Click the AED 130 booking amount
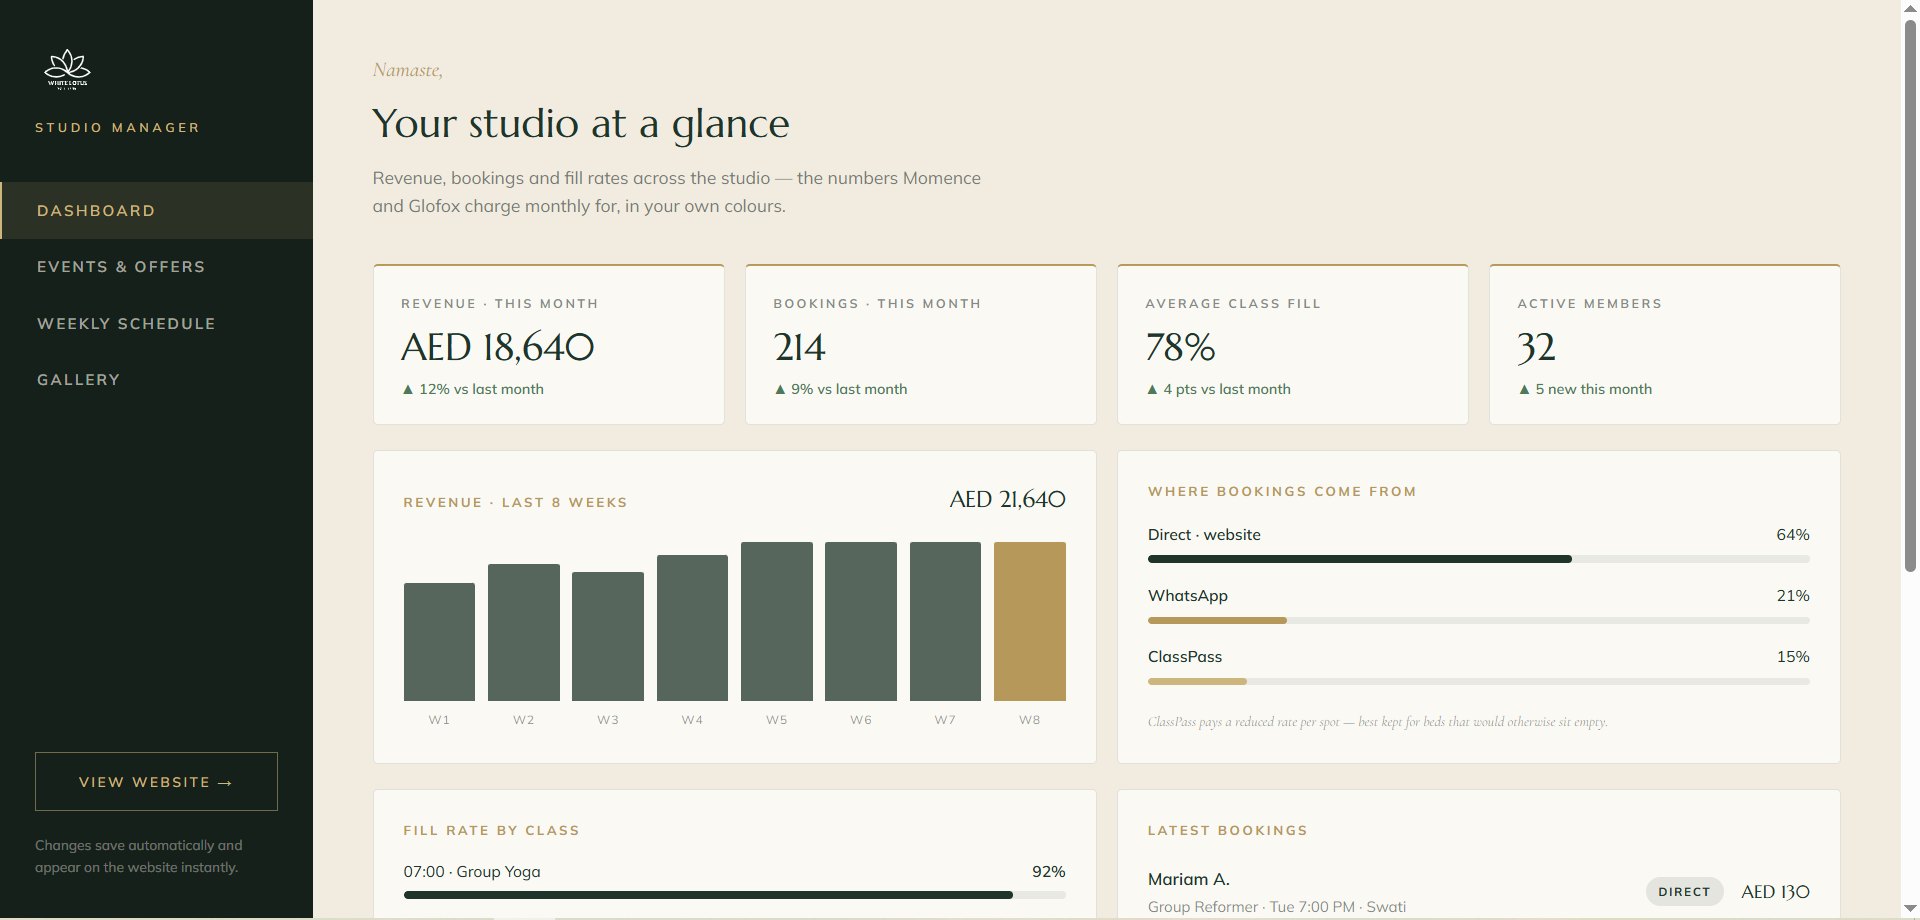This screenshot has height=920, width=1920. [x=1775, y=892]
